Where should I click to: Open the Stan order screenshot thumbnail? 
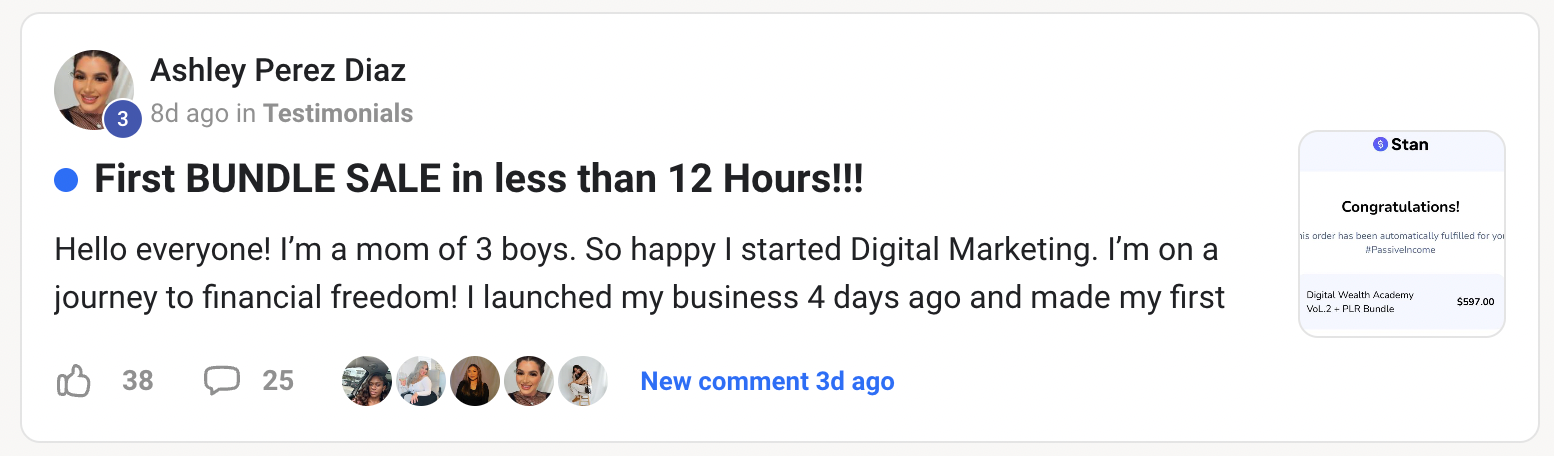tap(1401, 234)
